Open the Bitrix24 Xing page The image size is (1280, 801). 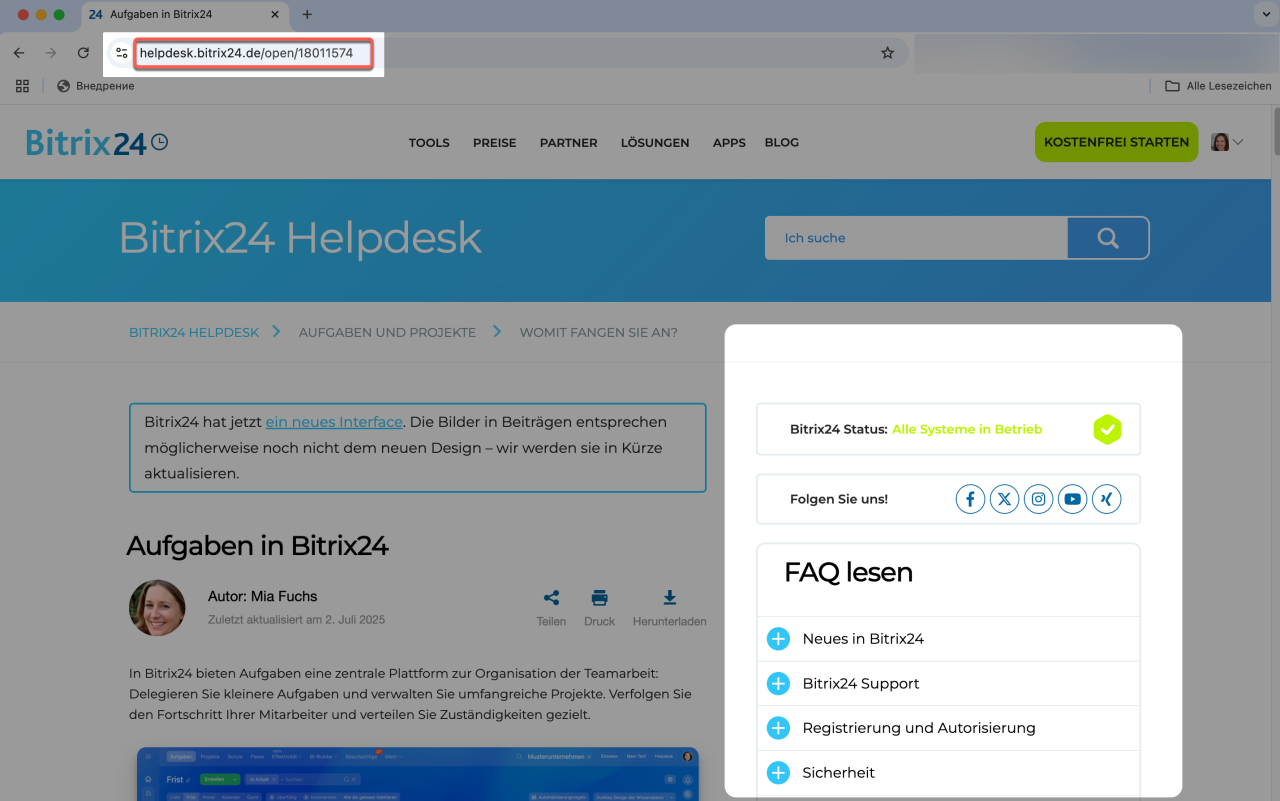(x=1106, y=499)
